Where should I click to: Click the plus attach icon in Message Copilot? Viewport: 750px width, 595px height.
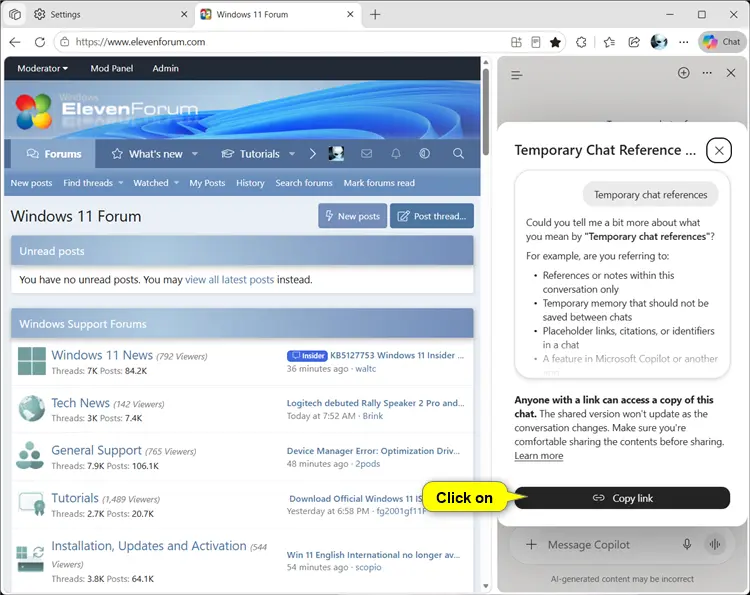(531, 544)
